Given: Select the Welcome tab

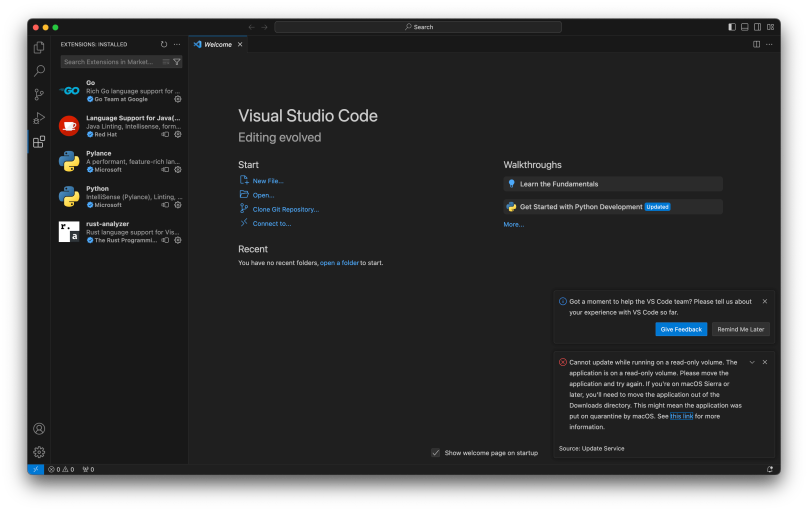Looking at the screenshot, I should (218, 44).
